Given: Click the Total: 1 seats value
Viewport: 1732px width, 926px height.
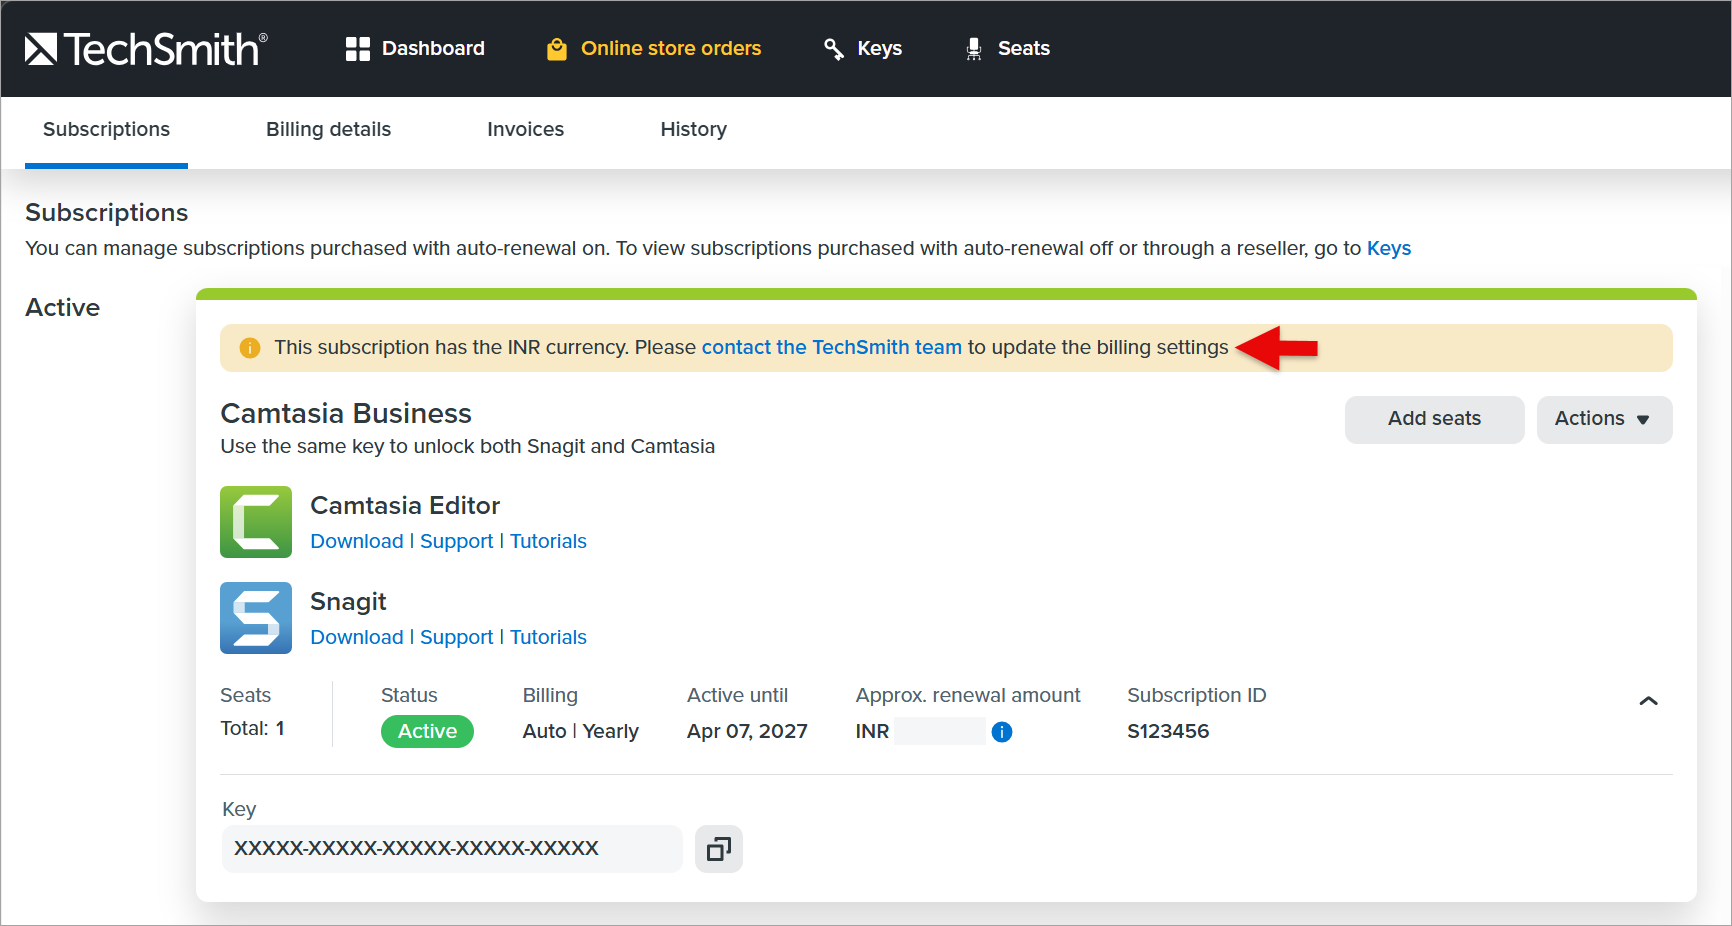Looking at the screenshot, I should pyautogui.click(x=252, y=728).
